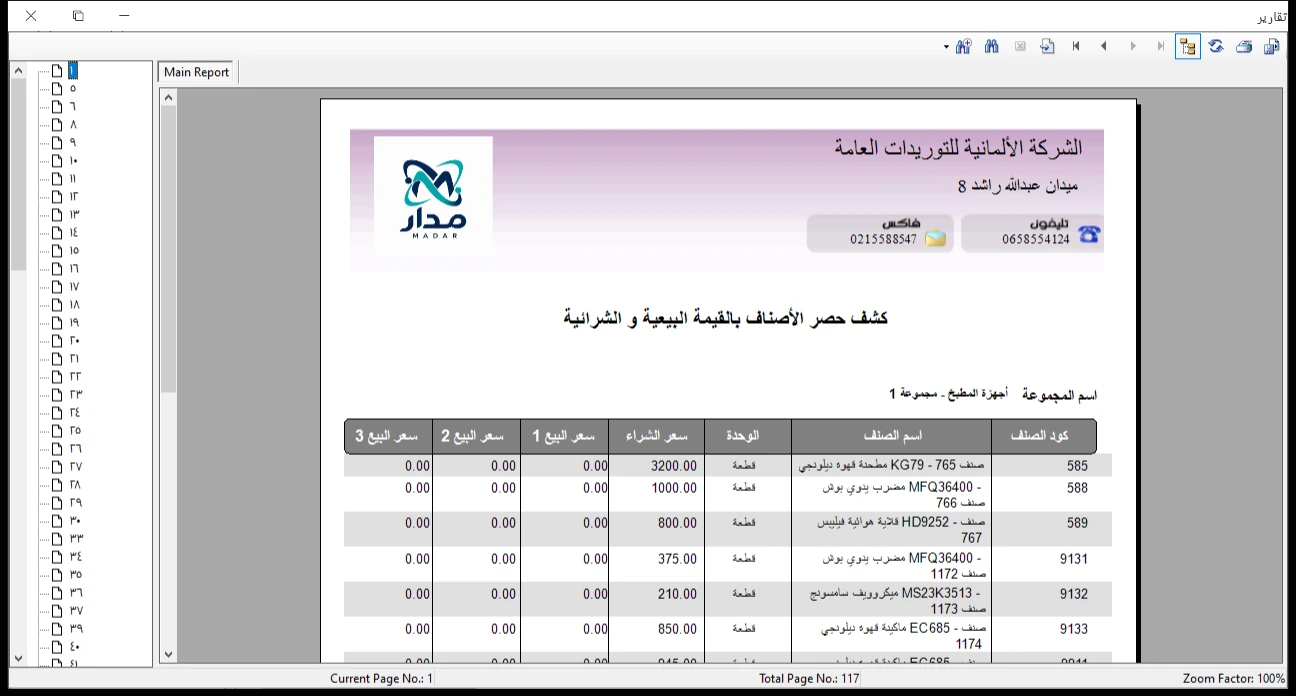The height and width of the screenshot is (696, 1296).
Task: Click the report title كشف حصر الأصناف
Action: pyautogui.click(x=726, y=318)
